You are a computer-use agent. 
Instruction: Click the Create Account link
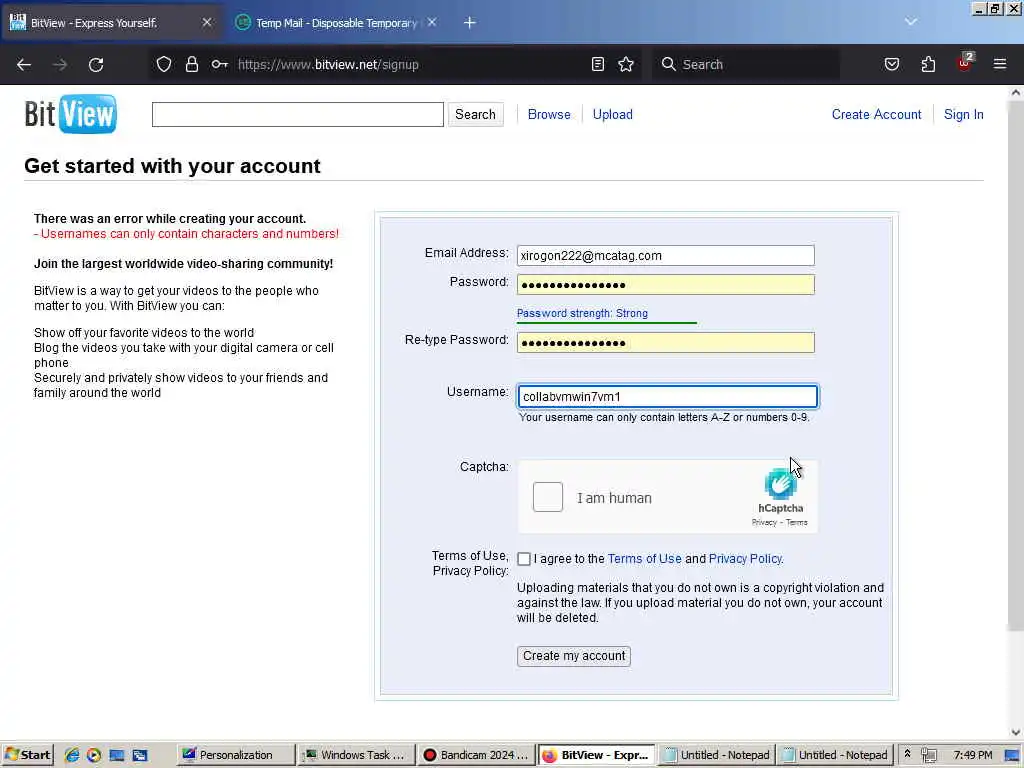tap(876, 114)
